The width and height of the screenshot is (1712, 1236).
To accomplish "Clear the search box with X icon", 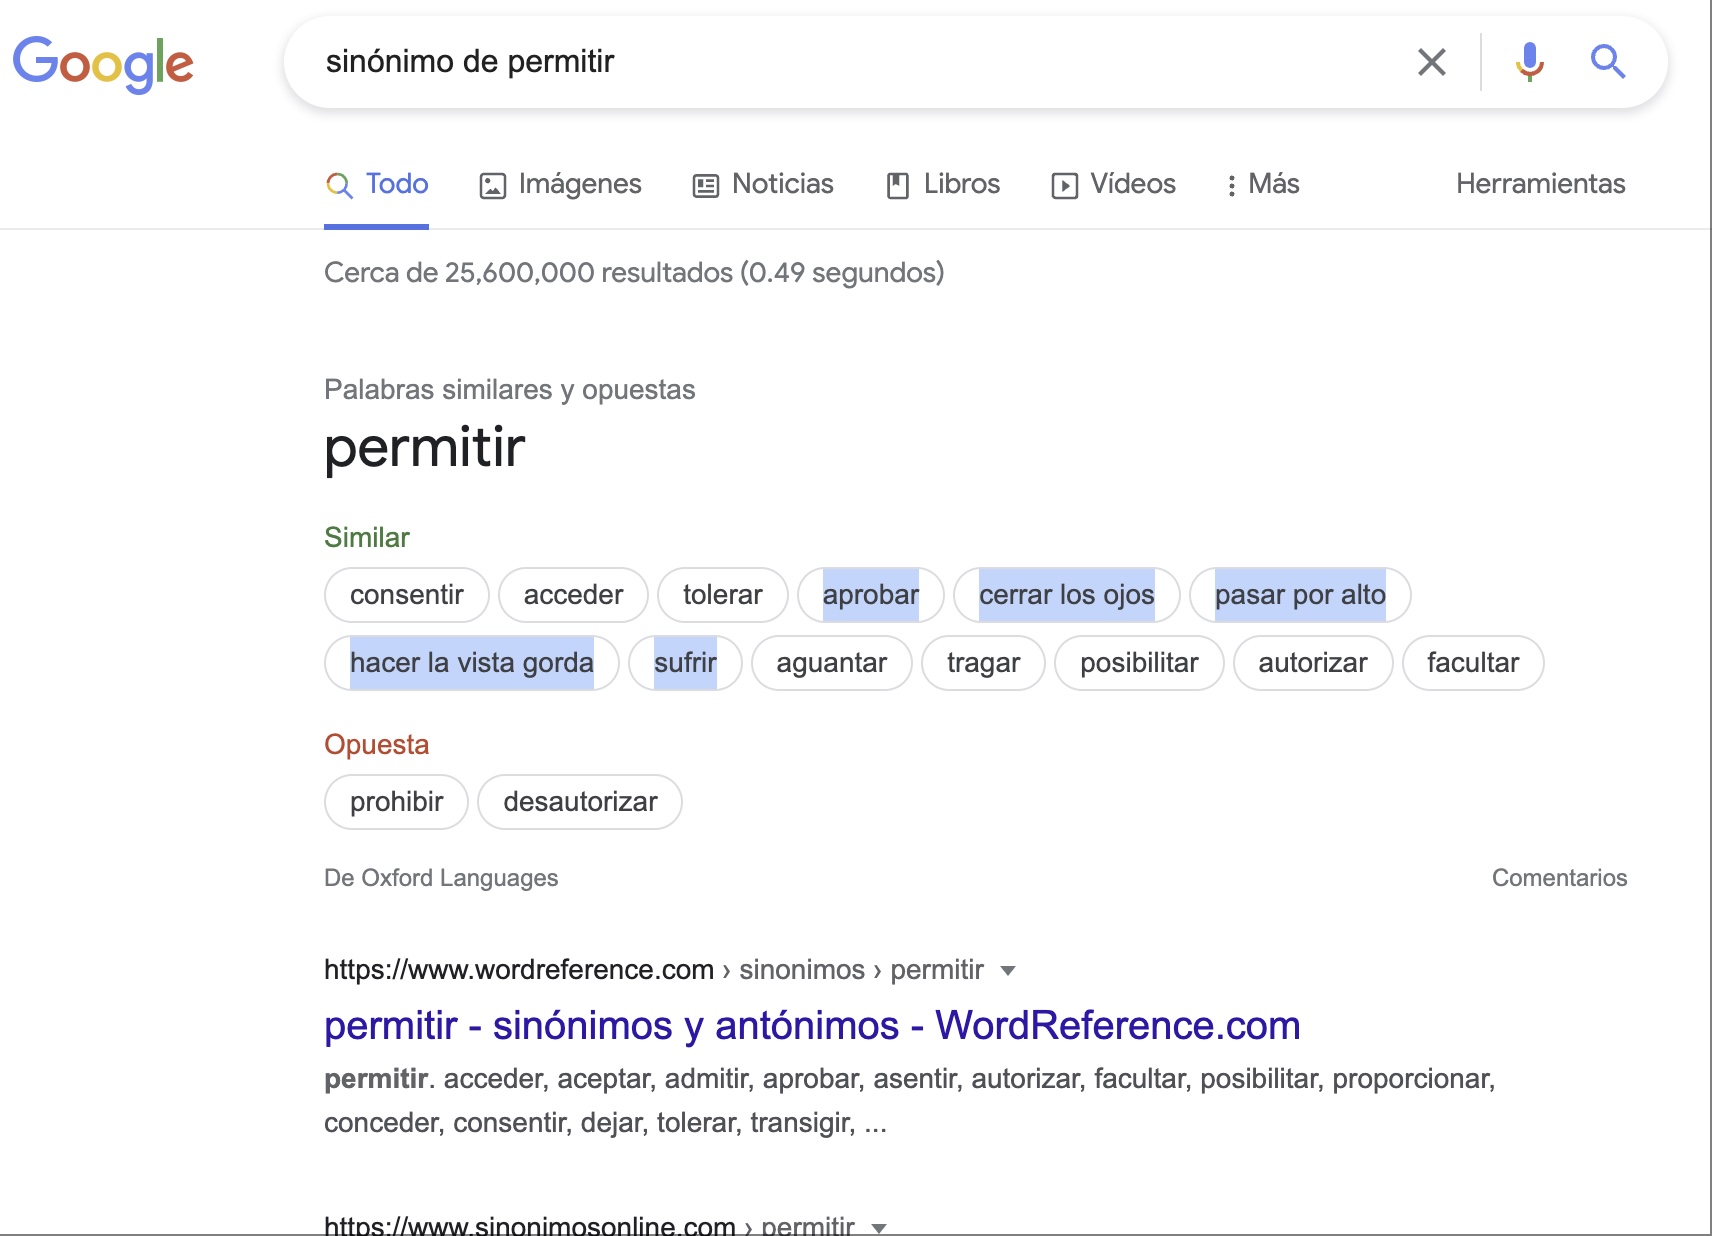I will 1431,62.
